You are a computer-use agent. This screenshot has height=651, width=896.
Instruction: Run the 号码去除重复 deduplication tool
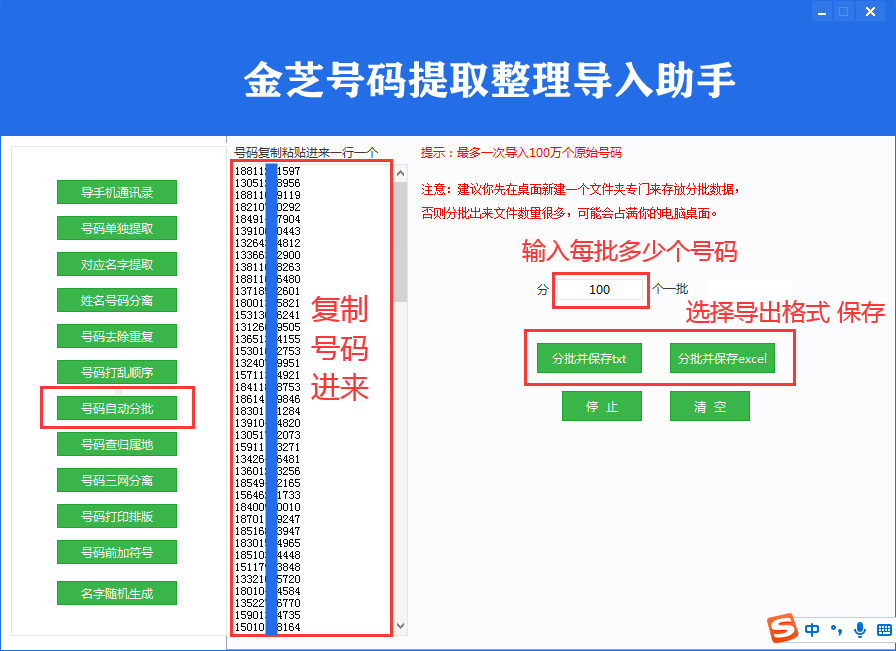pyautogui.click(x=117, y=336)
